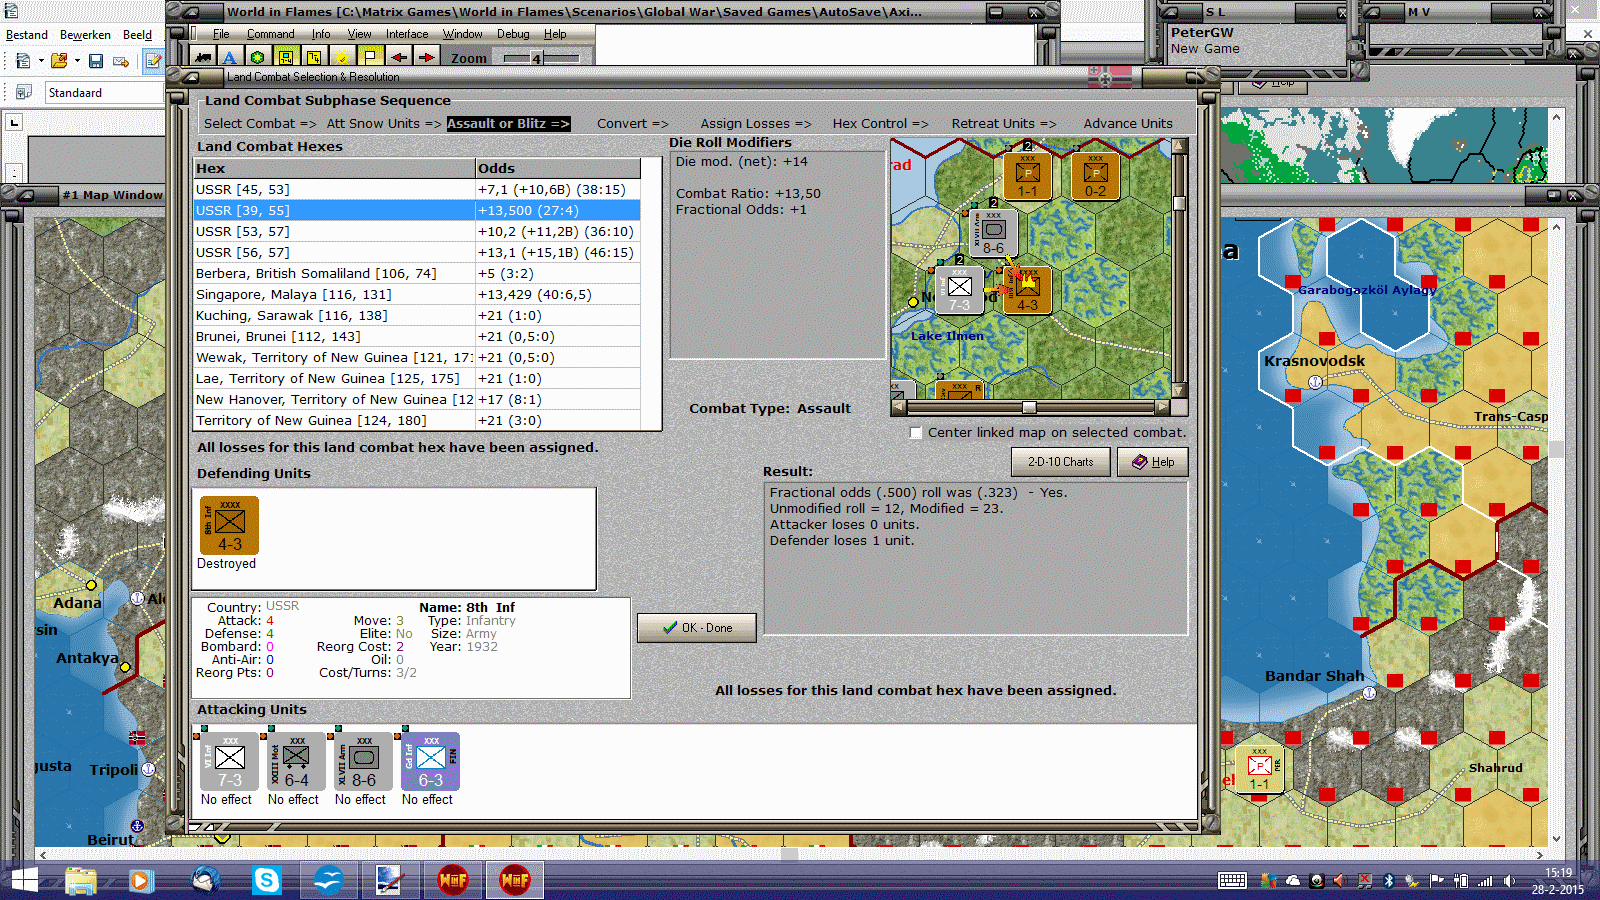Select the Singapore, Malaya combat row
The height and width of the screenshot is (900, 1600).
[x=417, y=295]
